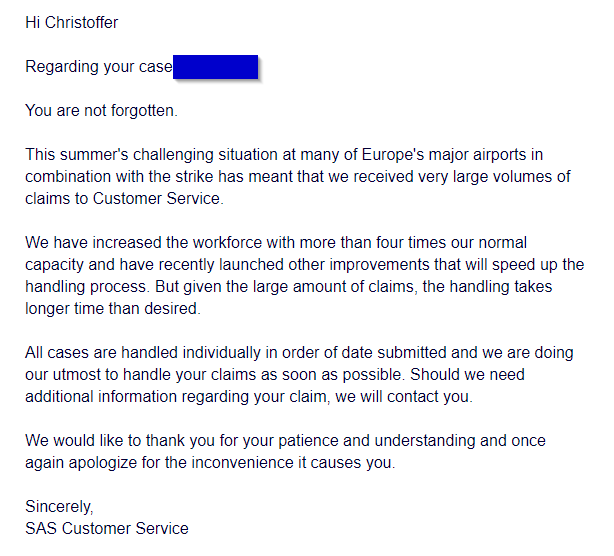This screenshot has width=614, height=556.
Task: Click the 'Sincerely,' closing line
Action: click(x=59, y=507)
